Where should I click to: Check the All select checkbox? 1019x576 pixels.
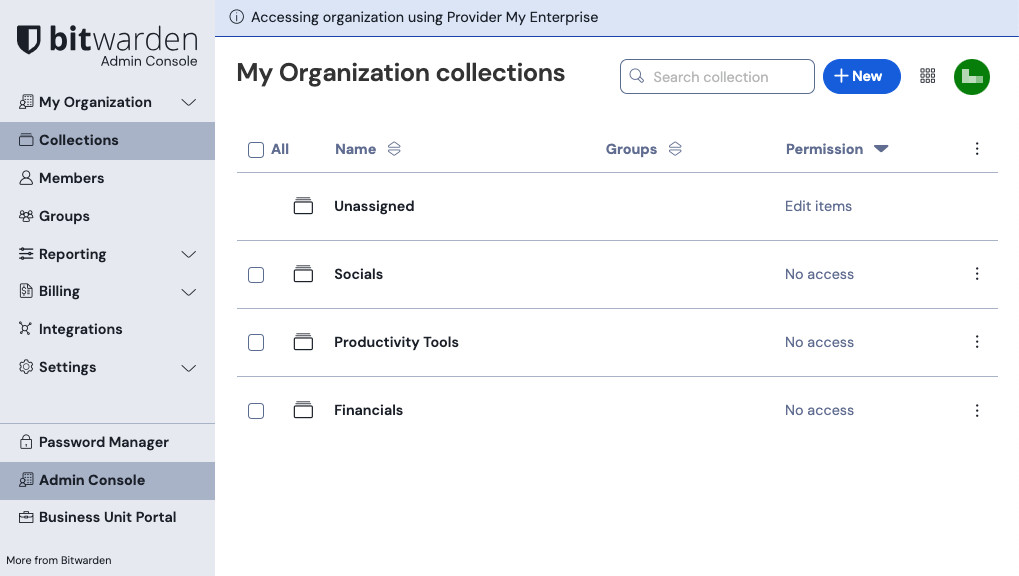coord(256,150)
